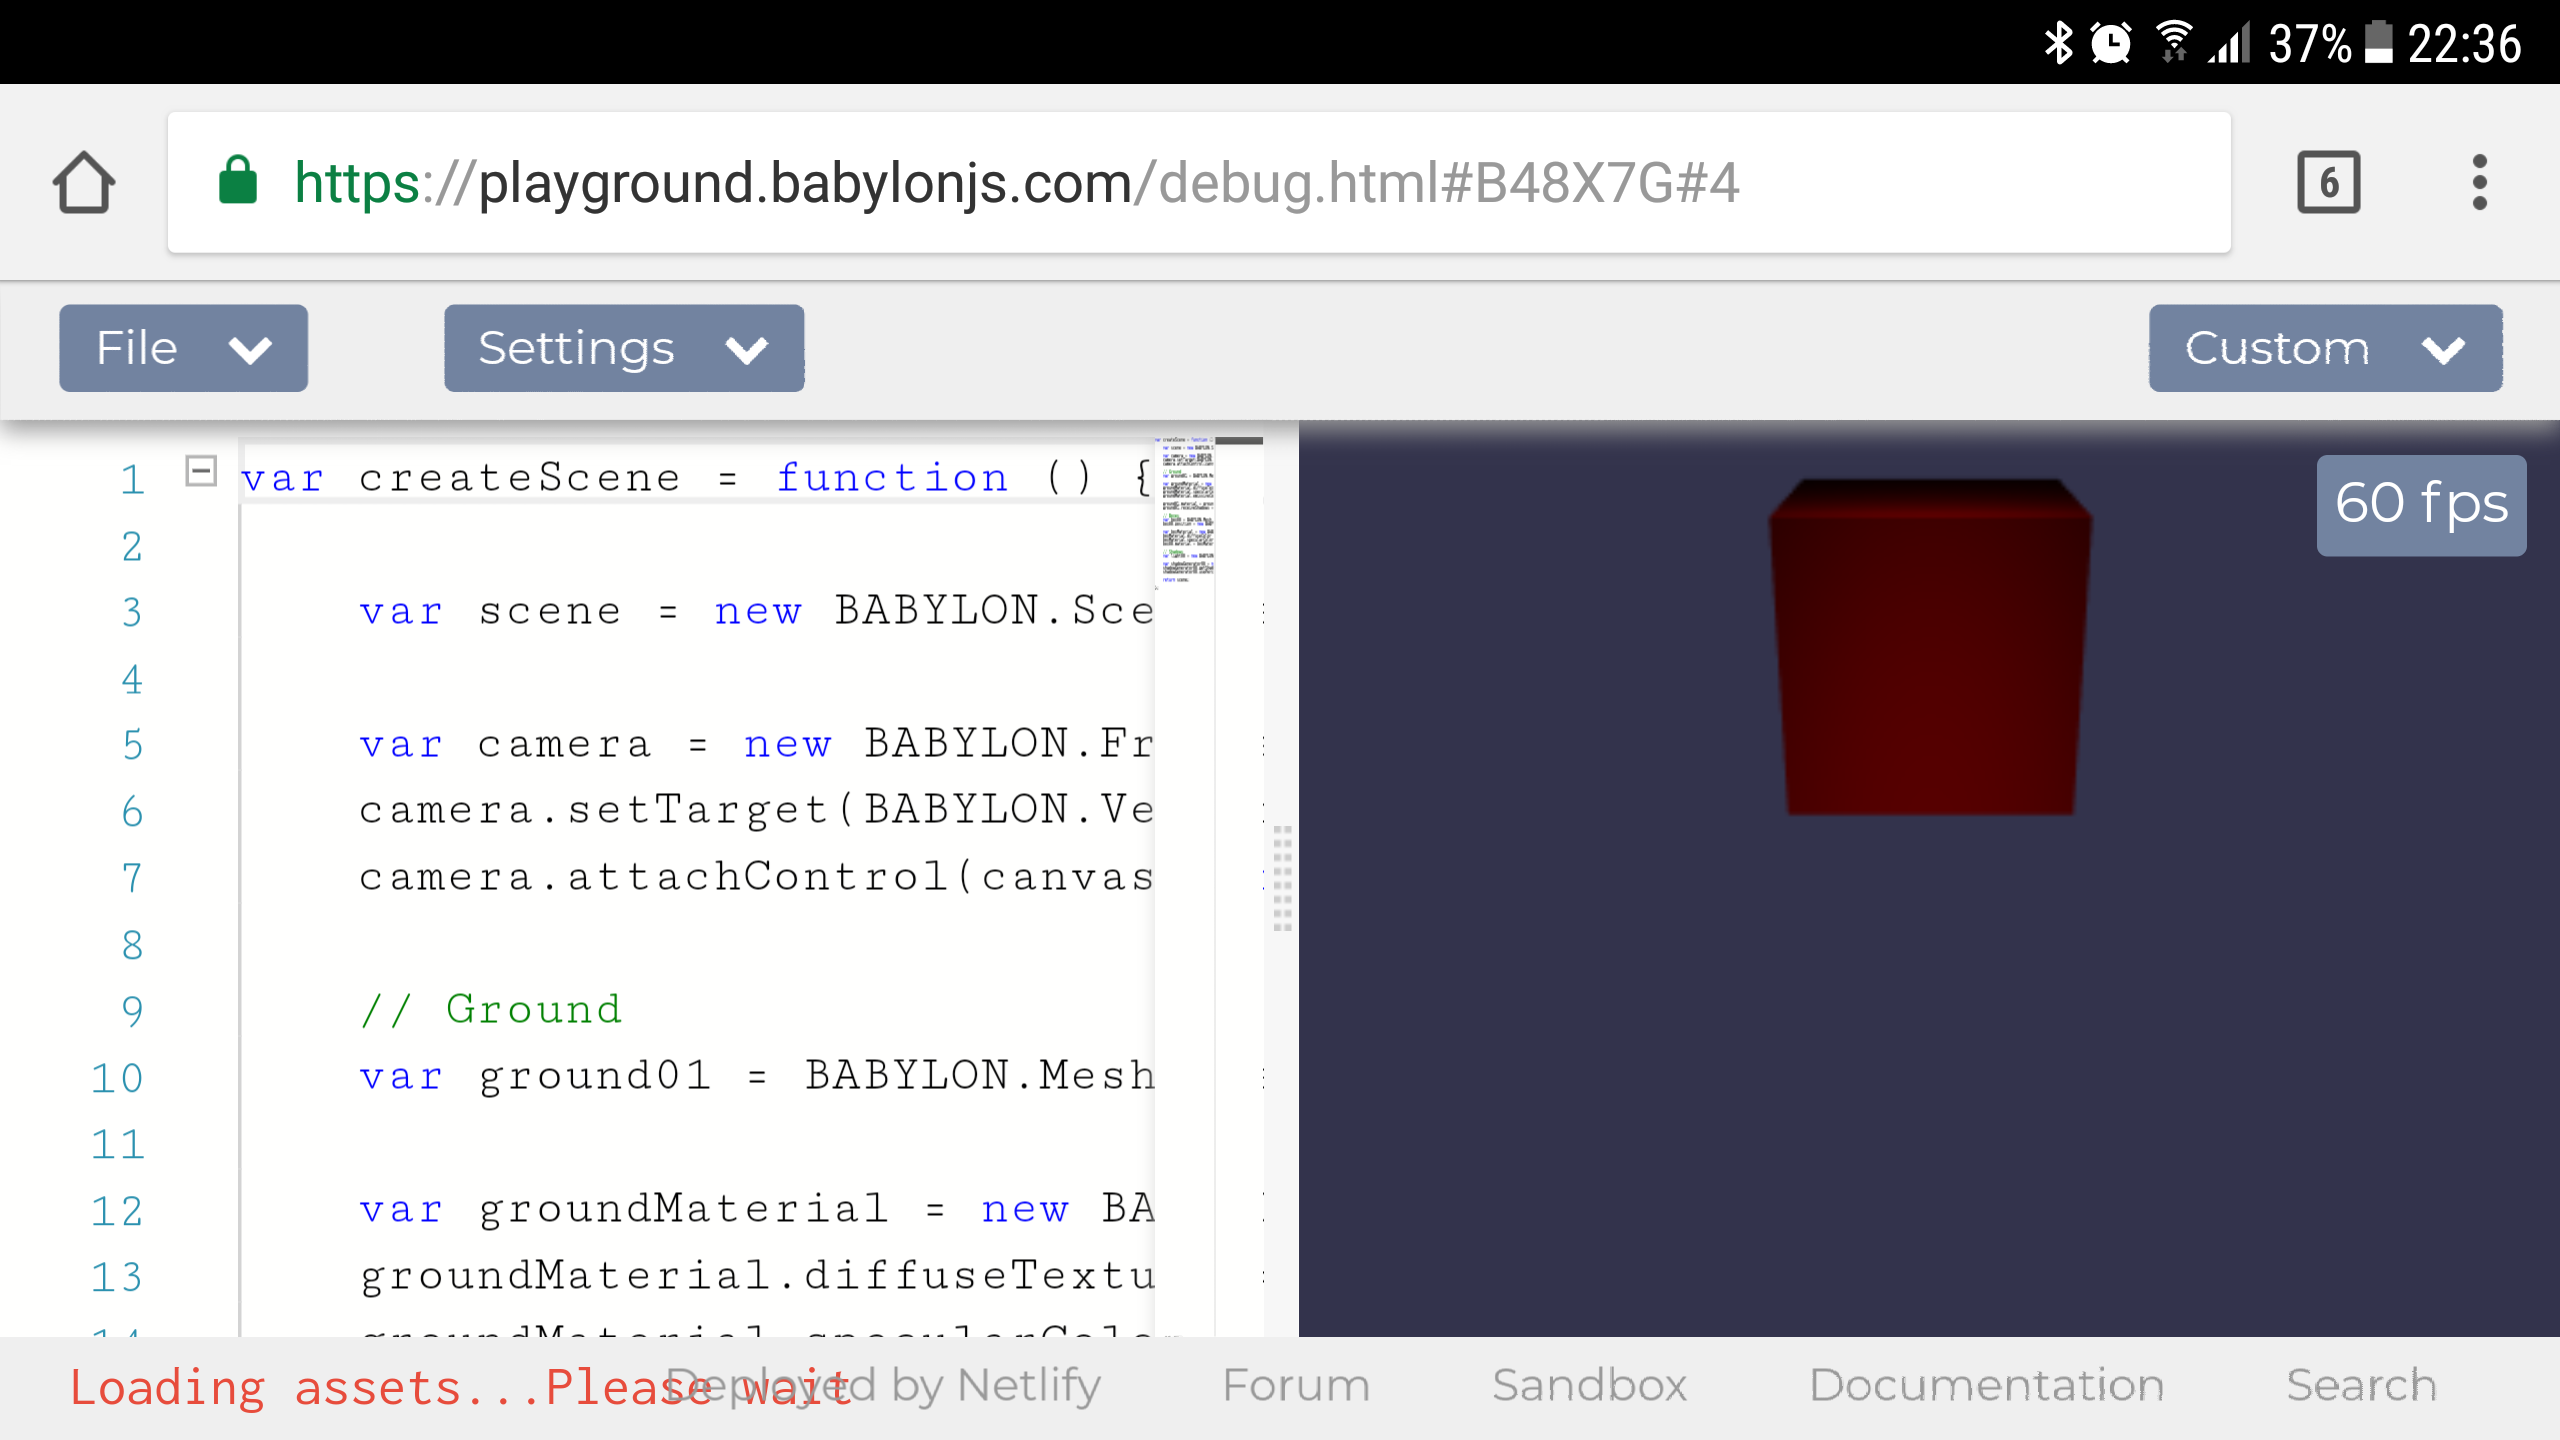Open the File dropdown menu

click(x=183, y=348)
